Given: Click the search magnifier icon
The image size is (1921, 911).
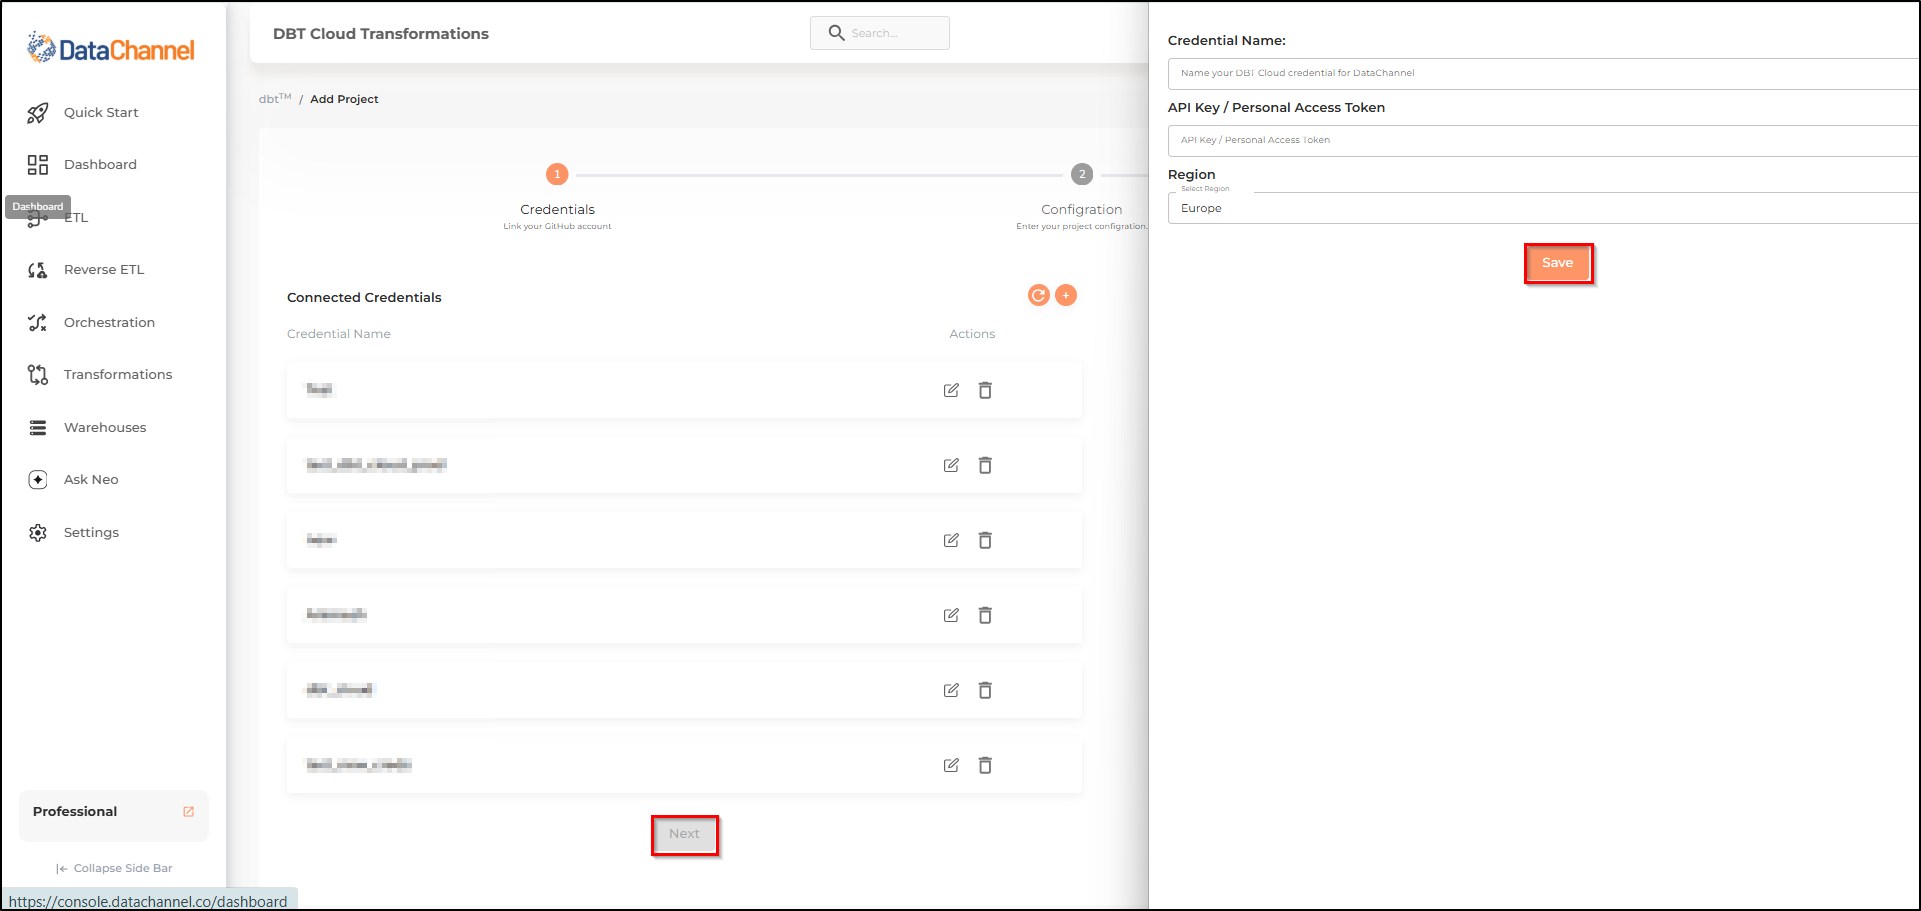Looking at the screenshot, I should click(836, 33).
